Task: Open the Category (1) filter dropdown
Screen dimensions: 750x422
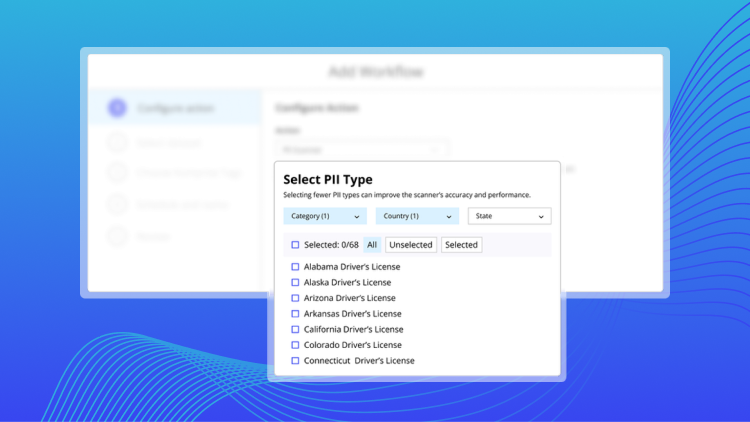Action: click(325, 216)
